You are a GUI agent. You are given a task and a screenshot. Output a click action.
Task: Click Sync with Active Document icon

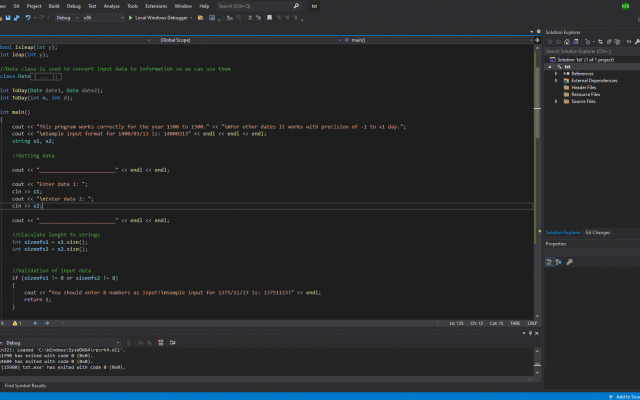[600, 42]
